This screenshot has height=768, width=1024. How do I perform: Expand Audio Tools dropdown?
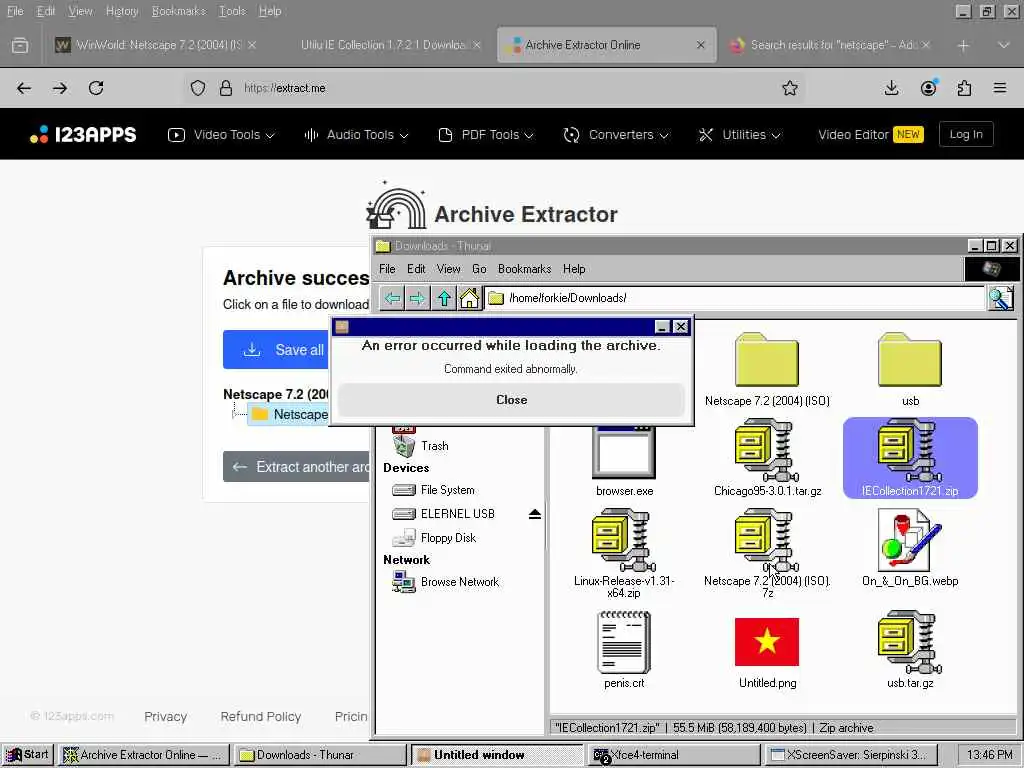tap(356, 135)
